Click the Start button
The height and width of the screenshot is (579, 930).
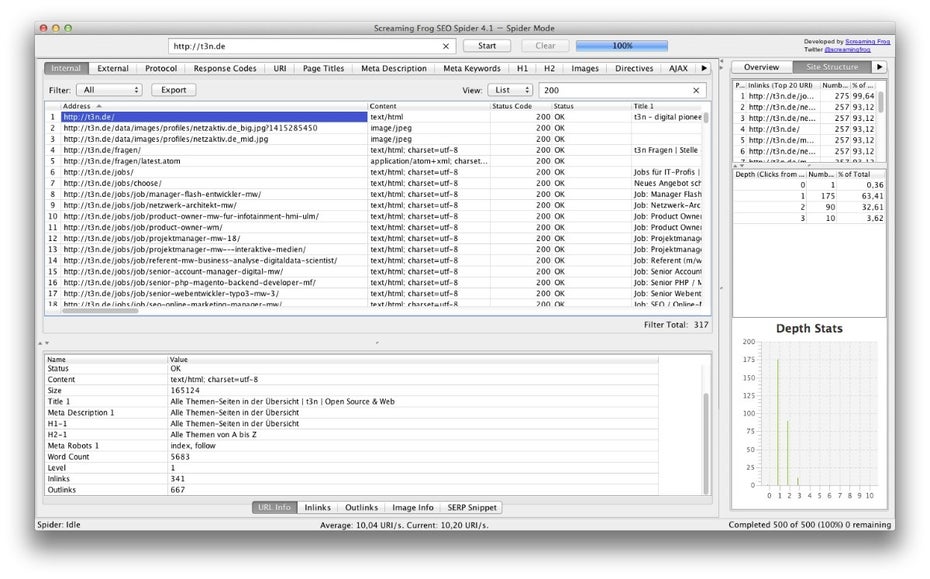487,46
